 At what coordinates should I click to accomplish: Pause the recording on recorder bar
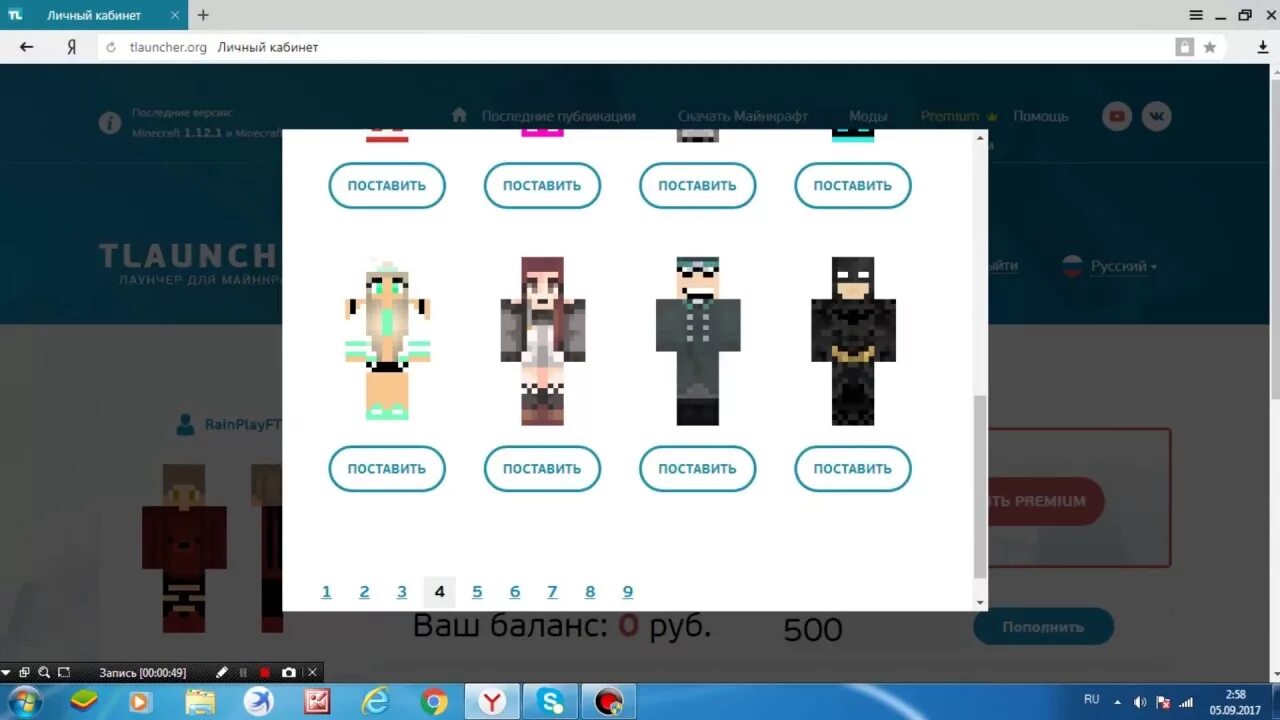click(243, 673)
